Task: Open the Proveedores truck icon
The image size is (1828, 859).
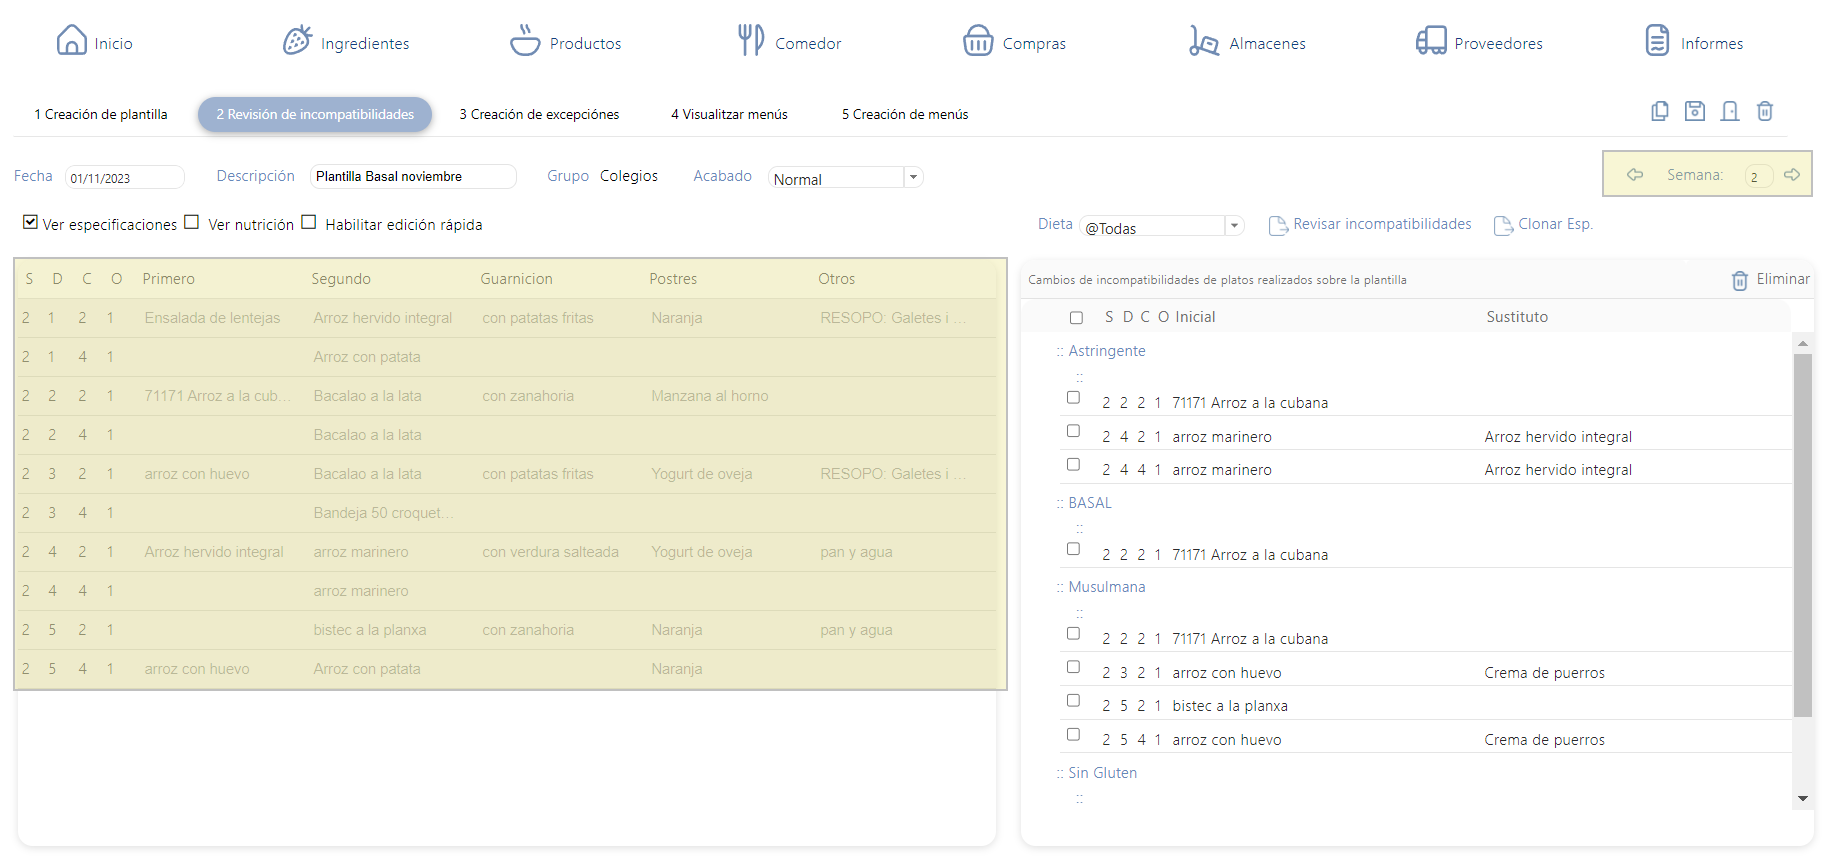Action: click(x=1430, y=41)
